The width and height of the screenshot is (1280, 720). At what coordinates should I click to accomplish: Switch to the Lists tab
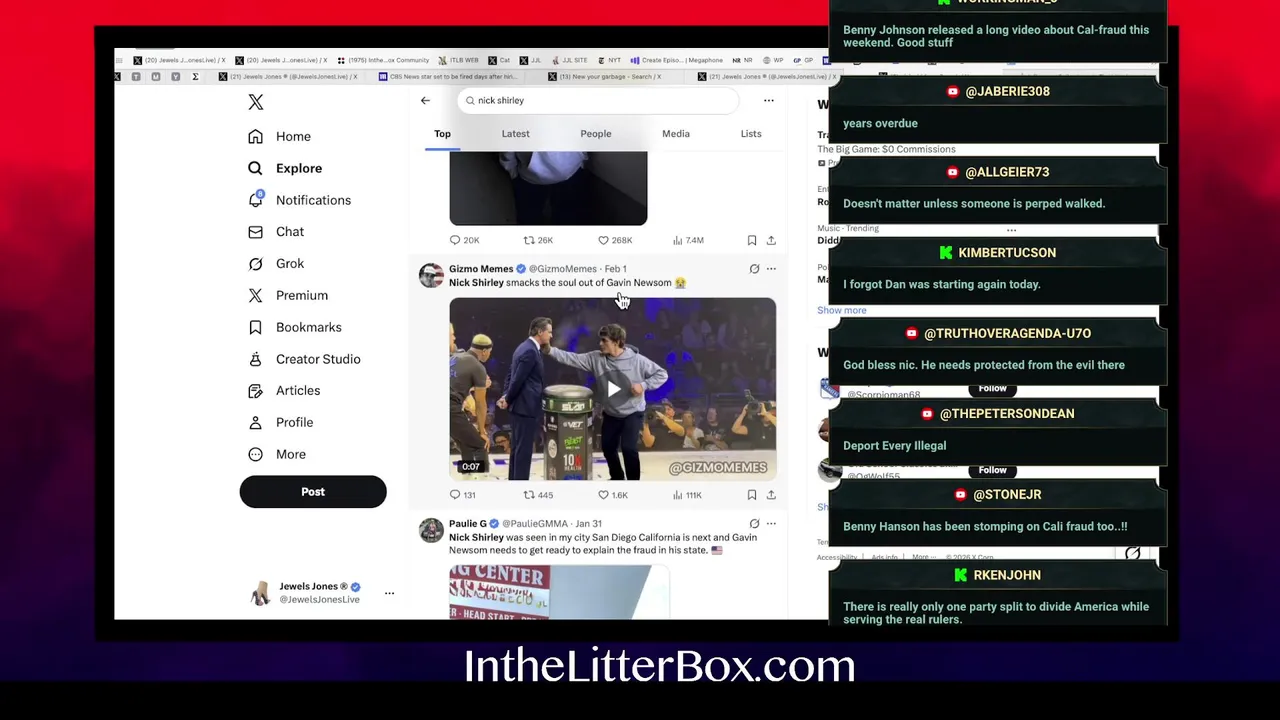tap(751, 134)
